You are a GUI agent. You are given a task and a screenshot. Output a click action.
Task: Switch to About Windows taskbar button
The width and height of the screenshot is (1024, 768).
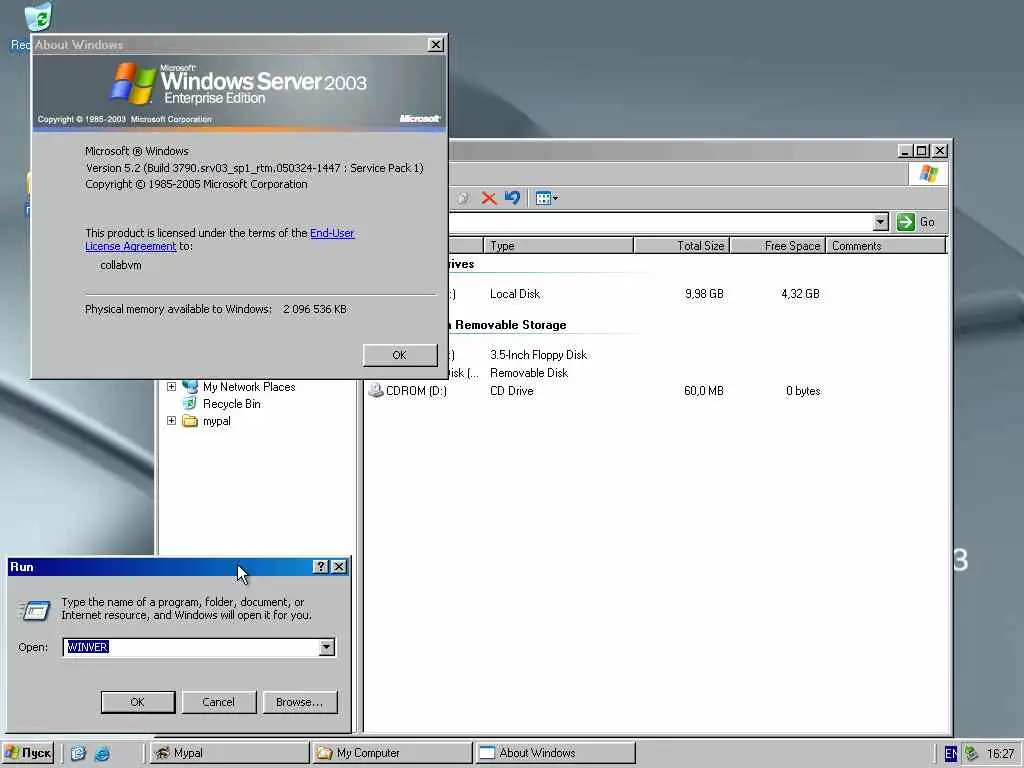[555, 753]
